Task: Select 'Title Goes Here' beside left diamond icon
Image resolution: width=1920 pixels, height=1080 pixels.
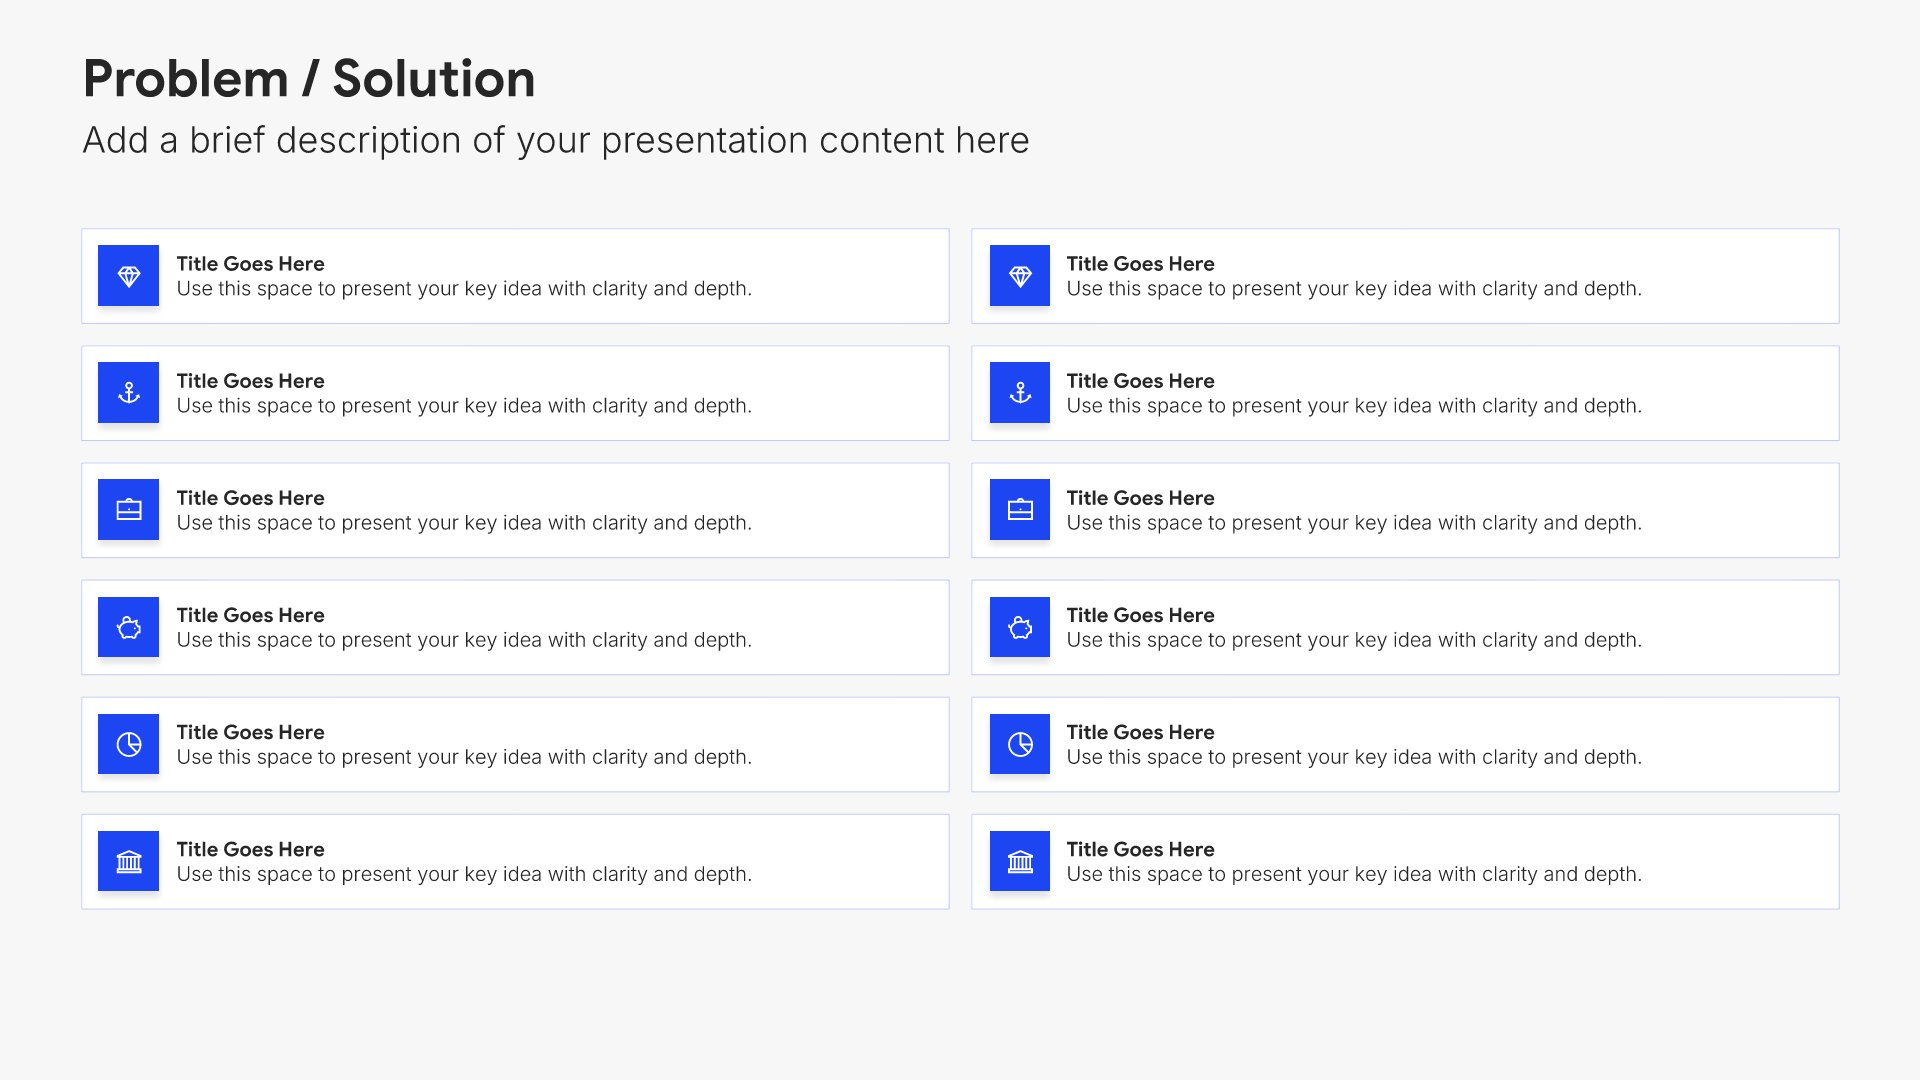Action: [250, 264]
